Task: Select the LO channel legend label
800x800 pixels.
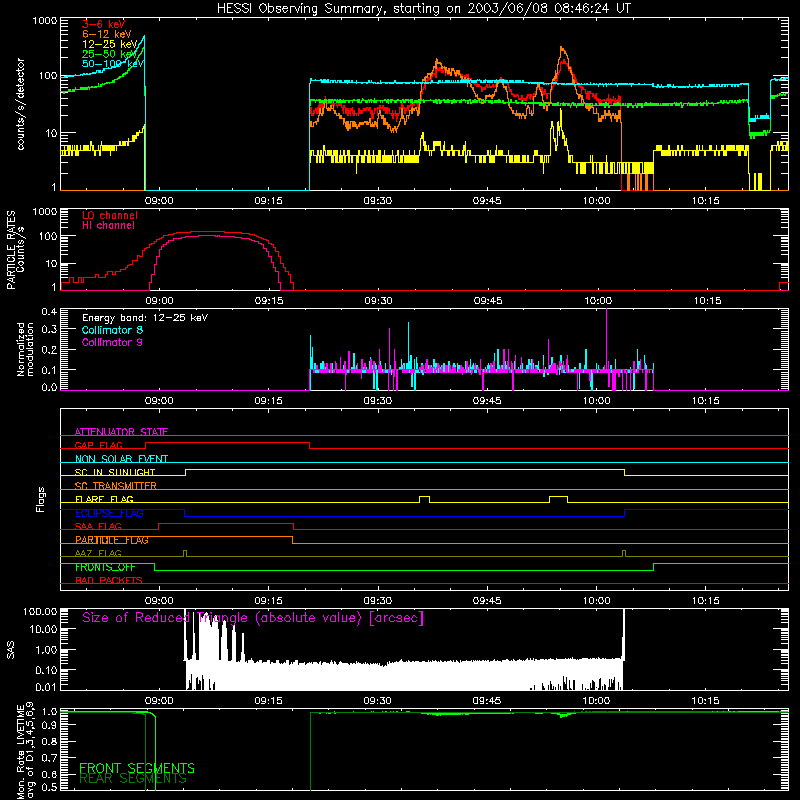Action: coord(110,215)
